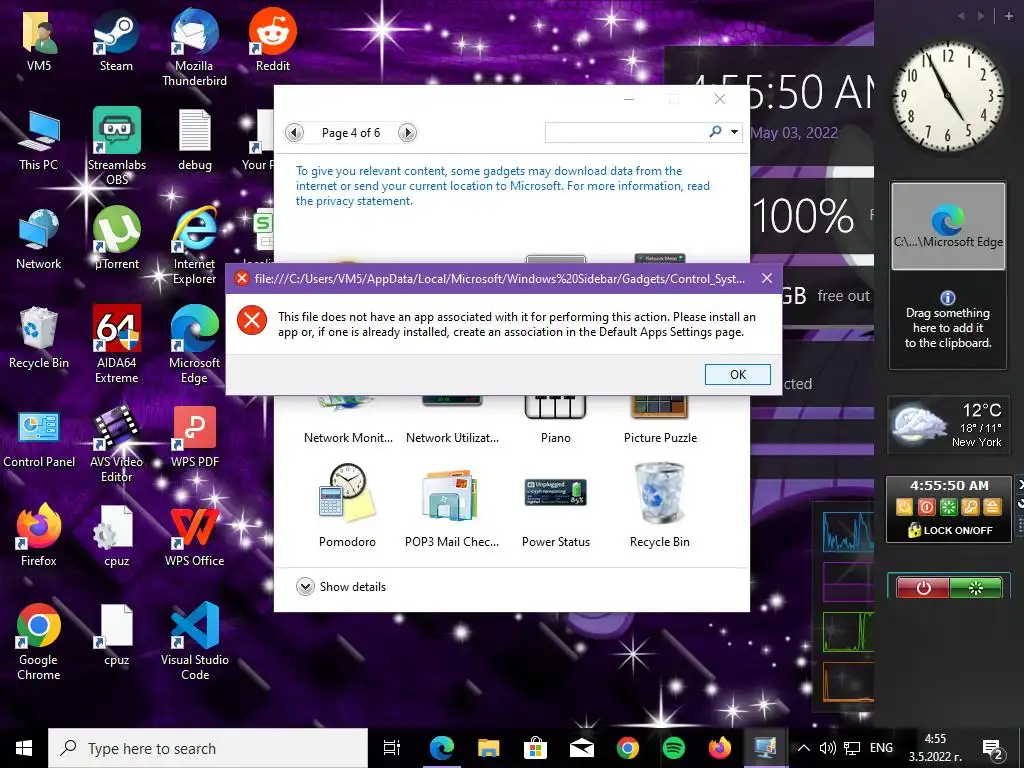This screenshot has width=1024, height=768.
Task: Select the WPS Office desktop icon
Action: pos(195,536)
